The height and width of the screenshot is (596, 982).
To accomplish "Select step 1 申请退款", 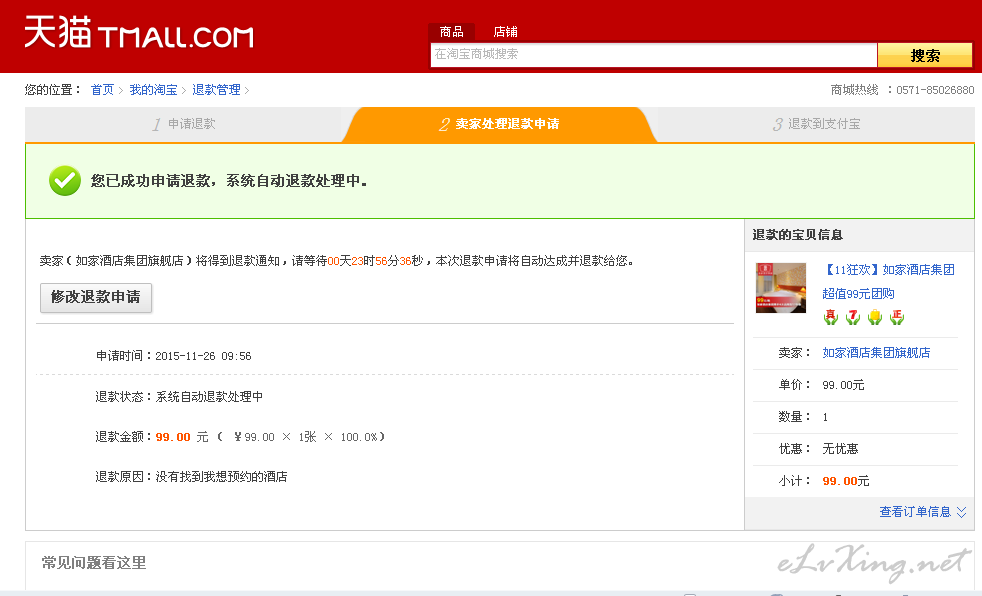I will [183, 124].
